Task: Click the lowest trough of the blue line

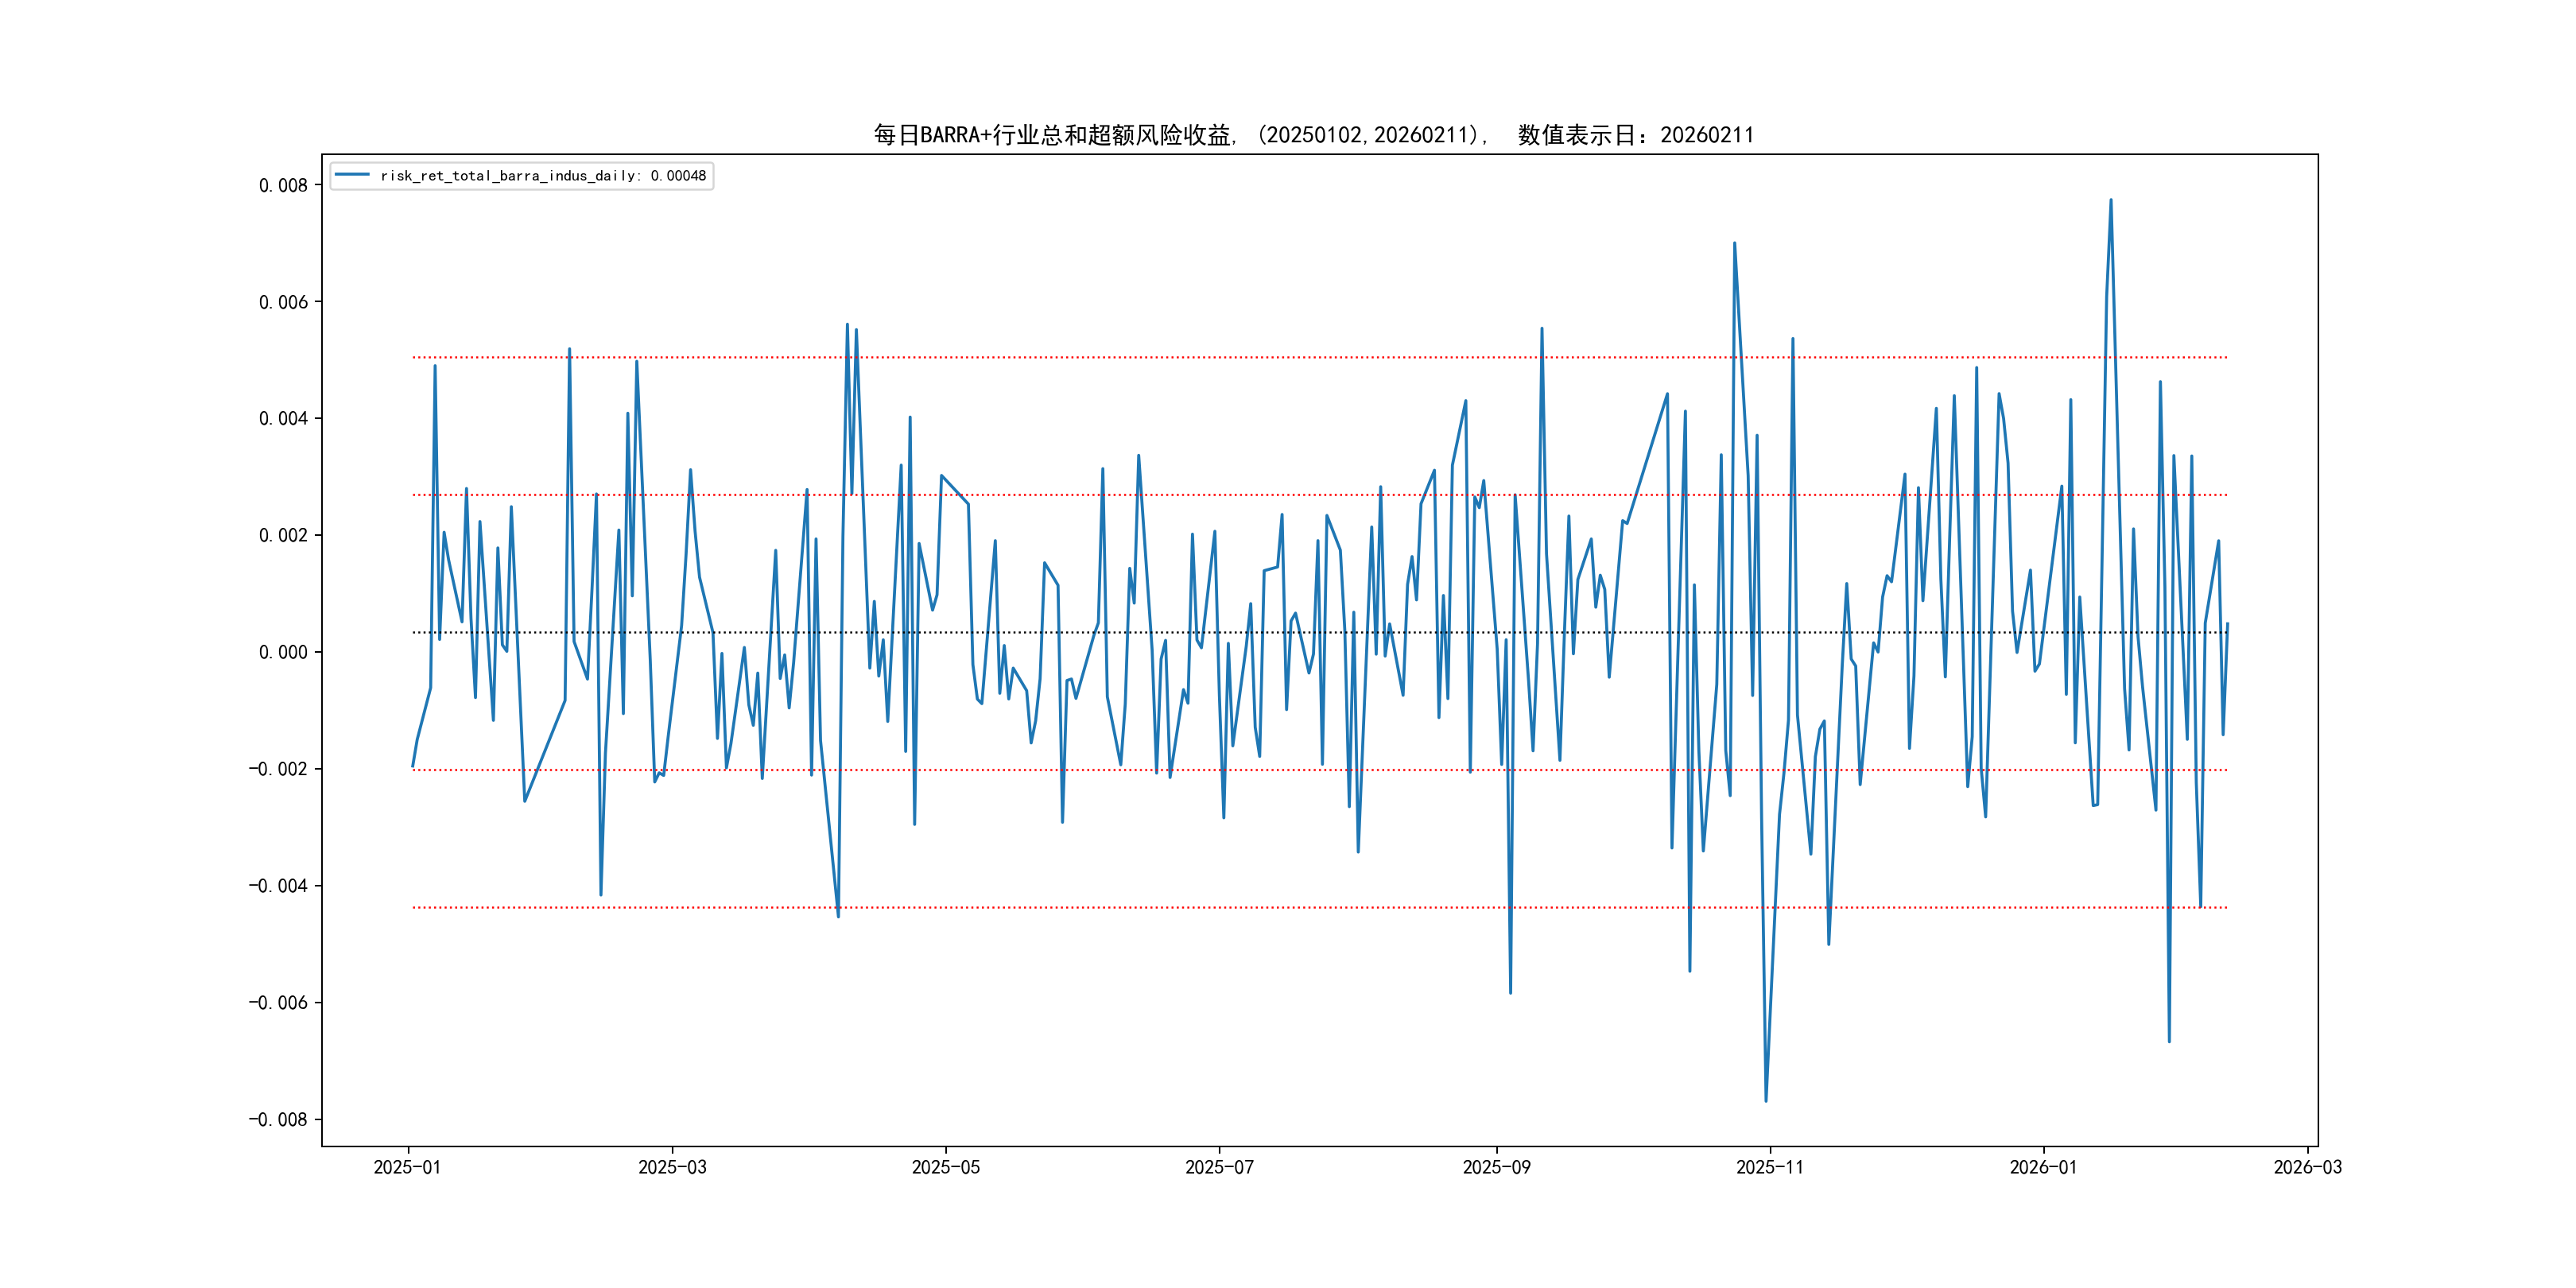Action: (x=1766, y=1100)
